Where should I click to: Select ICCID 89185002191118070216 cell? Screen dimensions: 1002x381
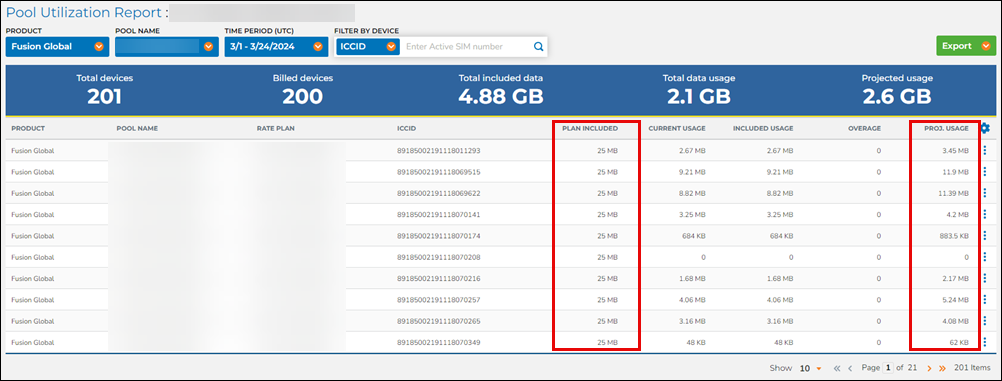pos(438,279)
